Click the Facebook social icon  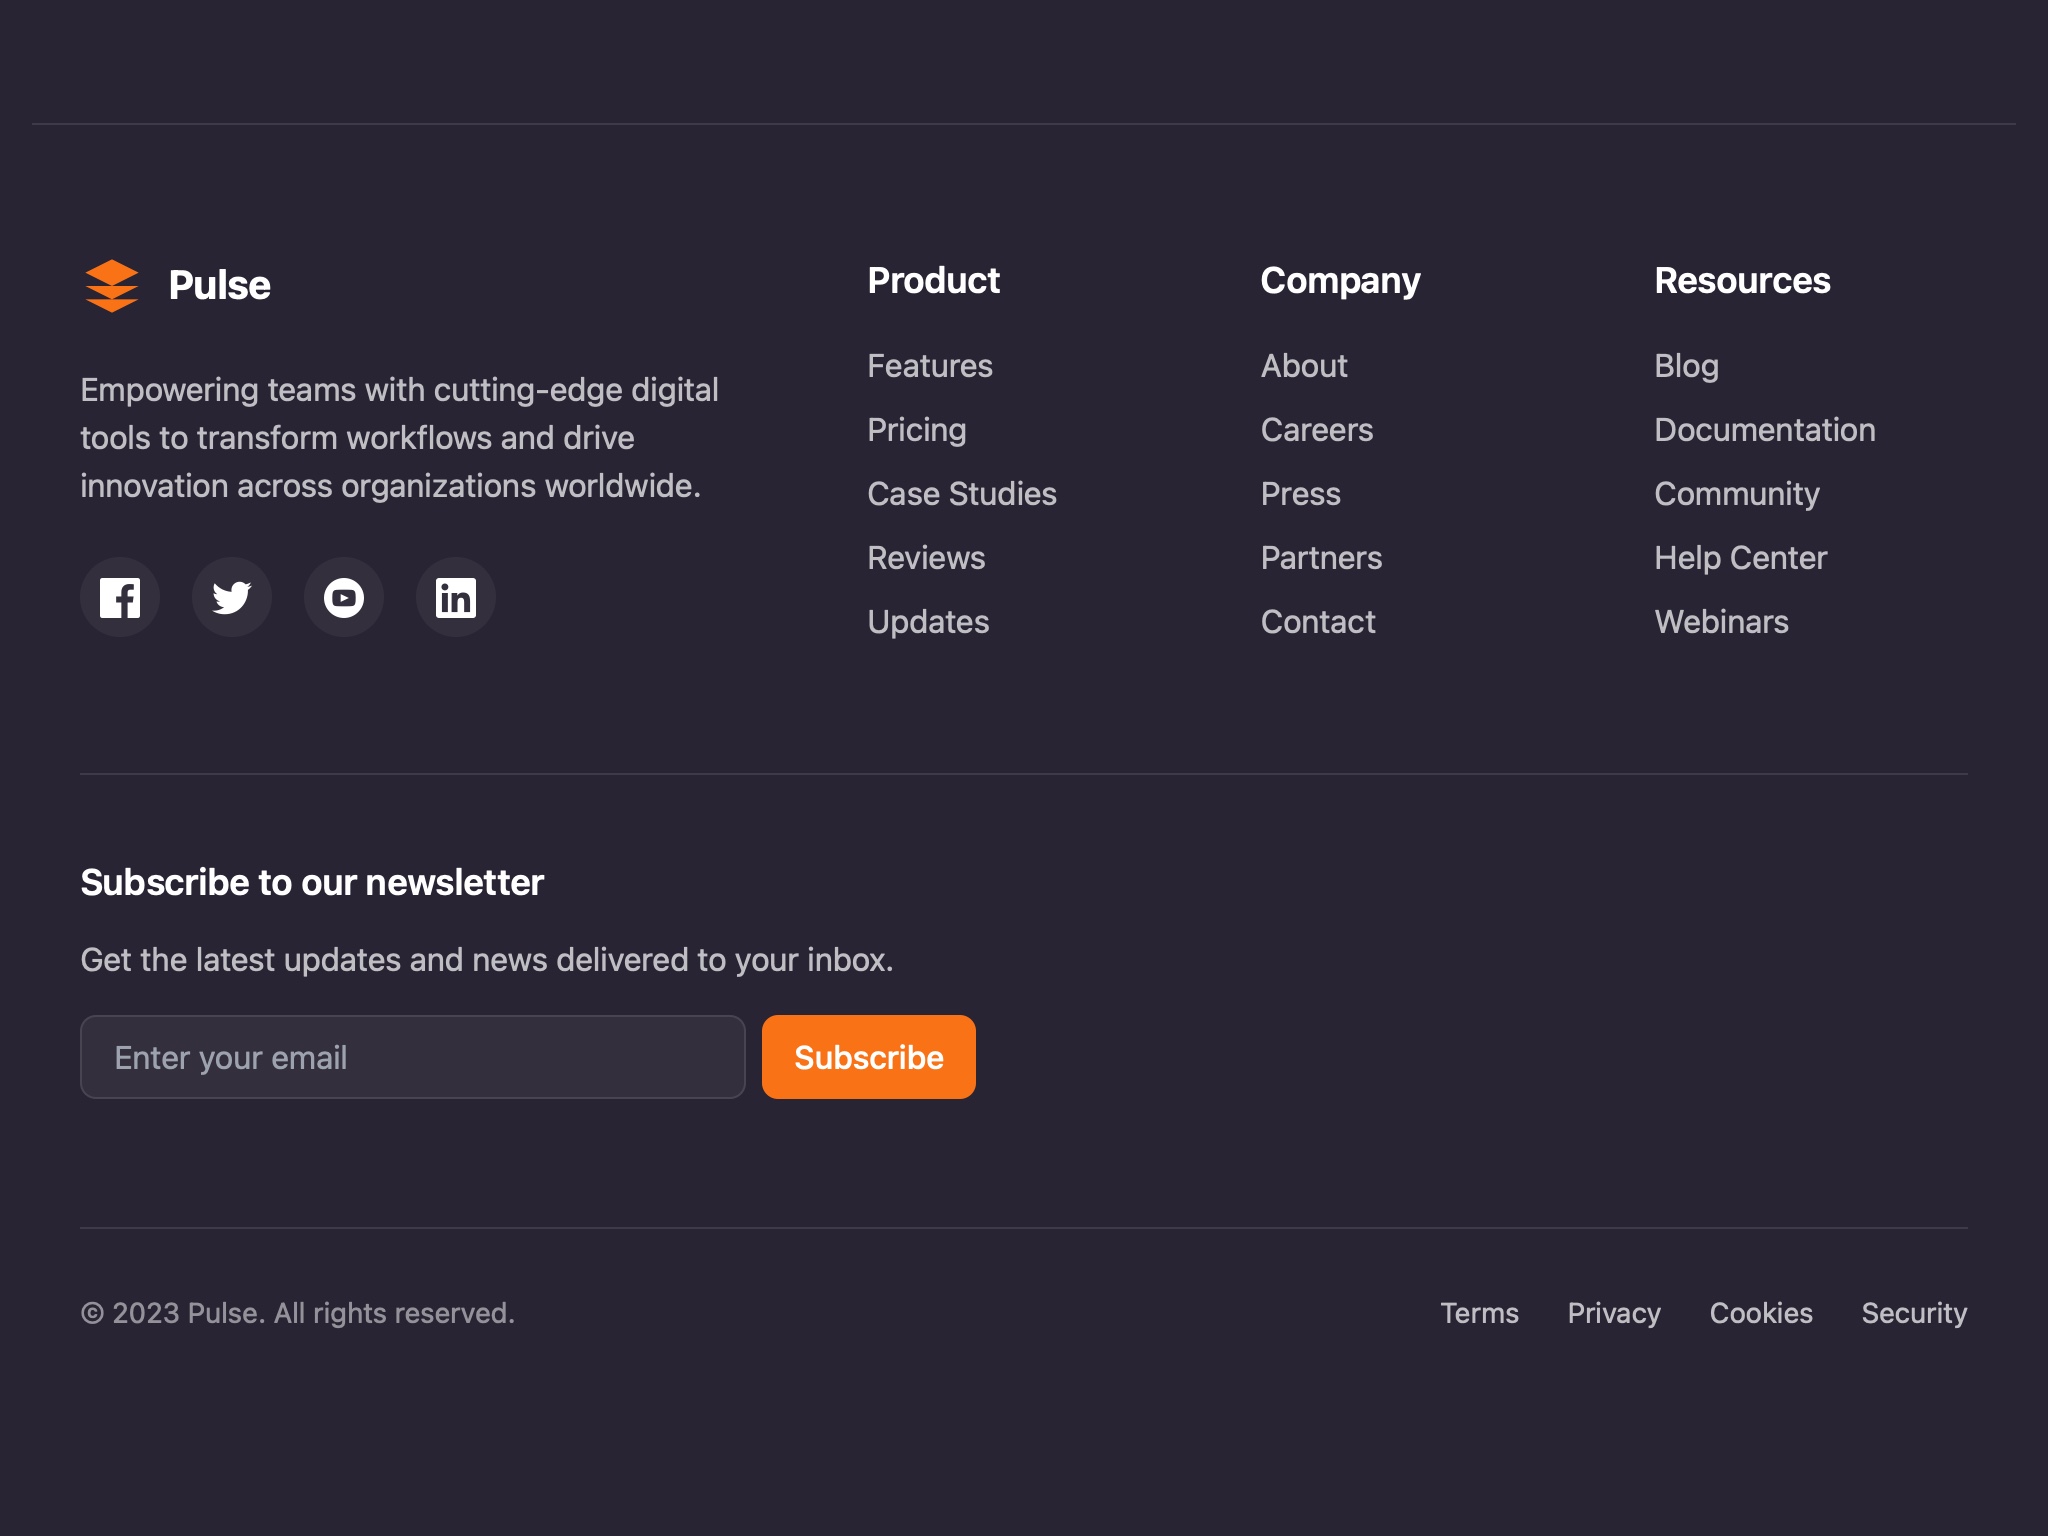coord(120,597)
